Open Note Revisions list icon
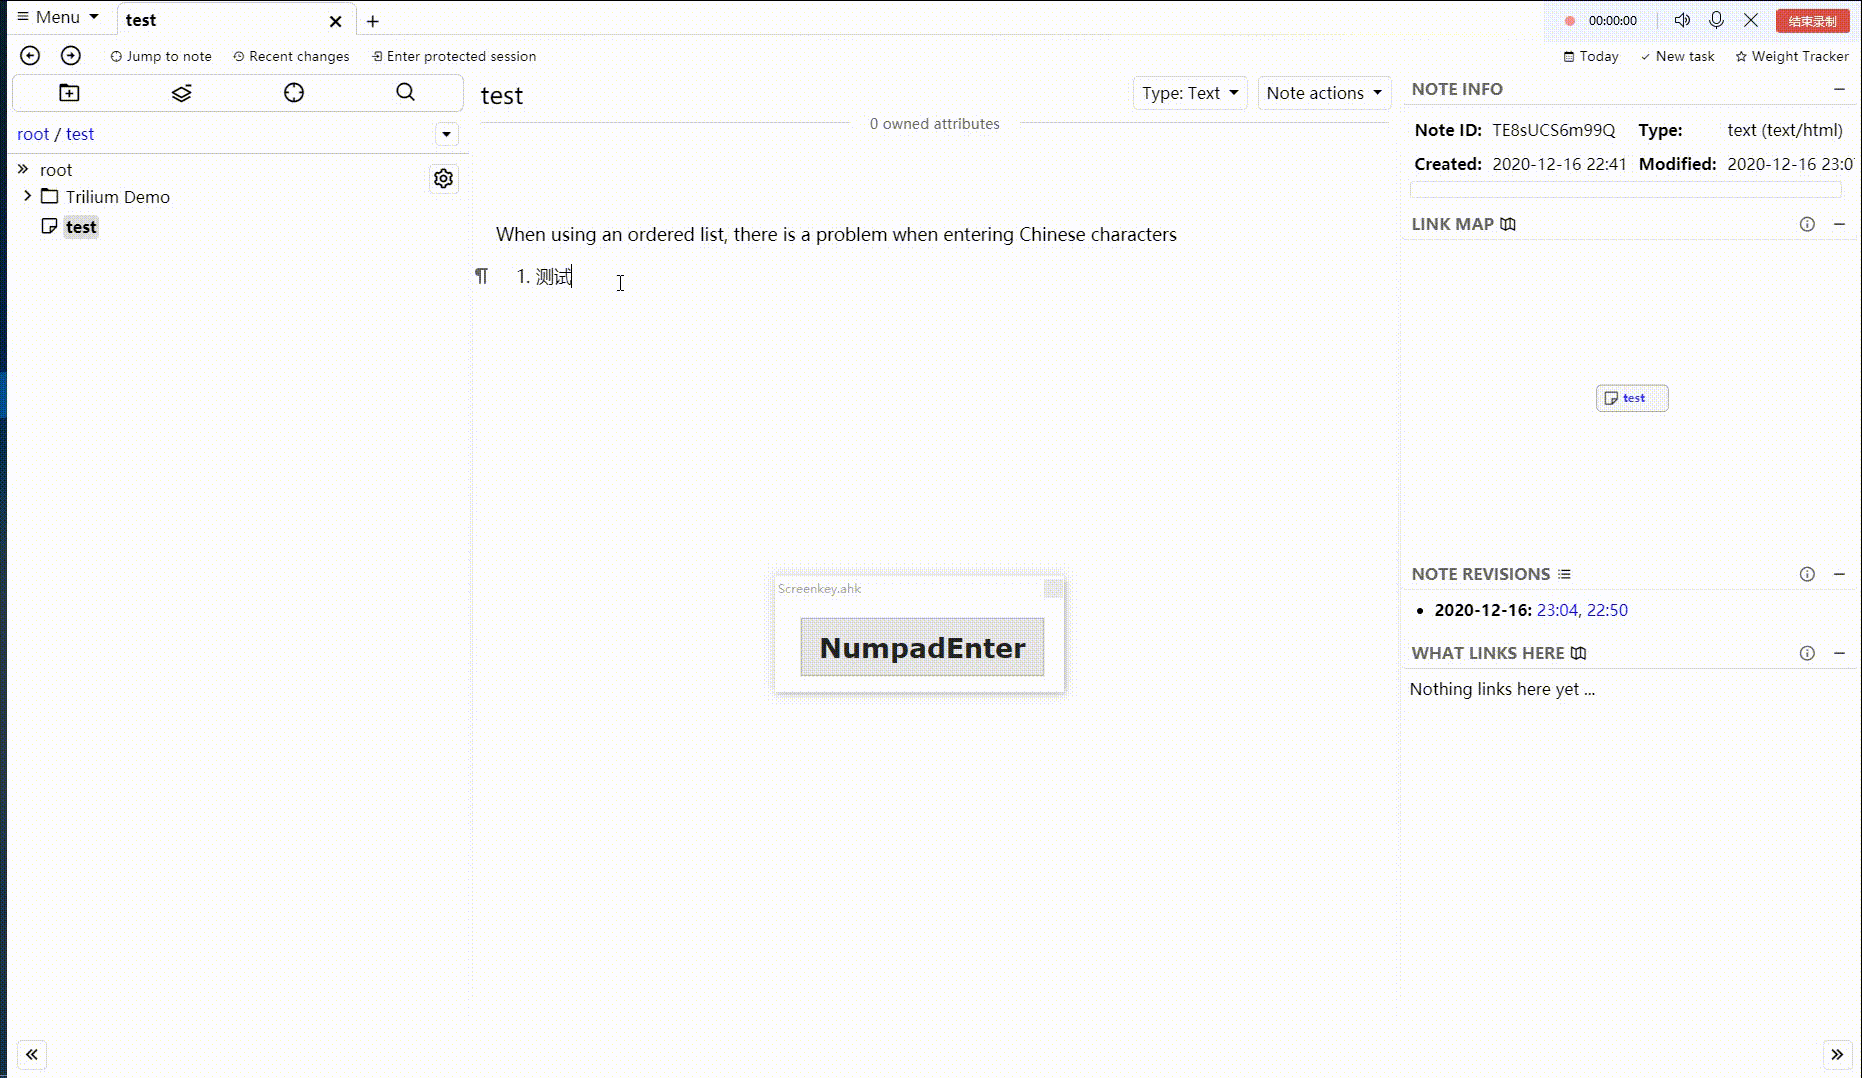Viewport: 1862px width, 1078px height. click(1563, 574)
